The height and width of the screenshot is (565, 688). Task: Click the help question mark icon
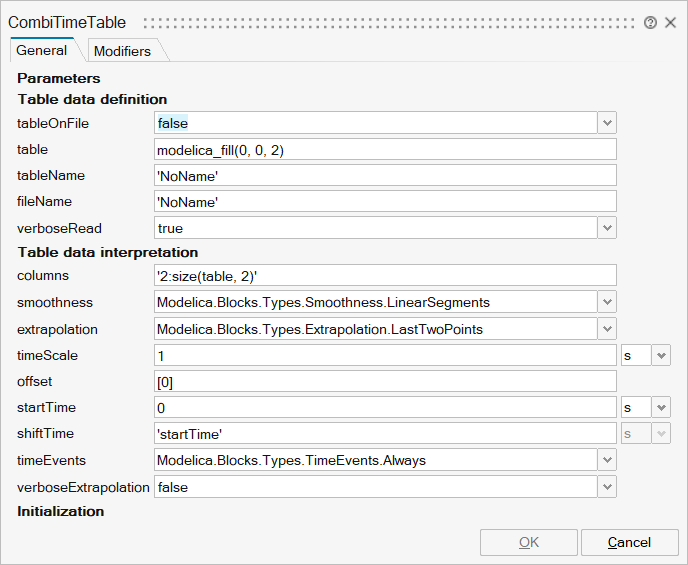tap(651, 22)
